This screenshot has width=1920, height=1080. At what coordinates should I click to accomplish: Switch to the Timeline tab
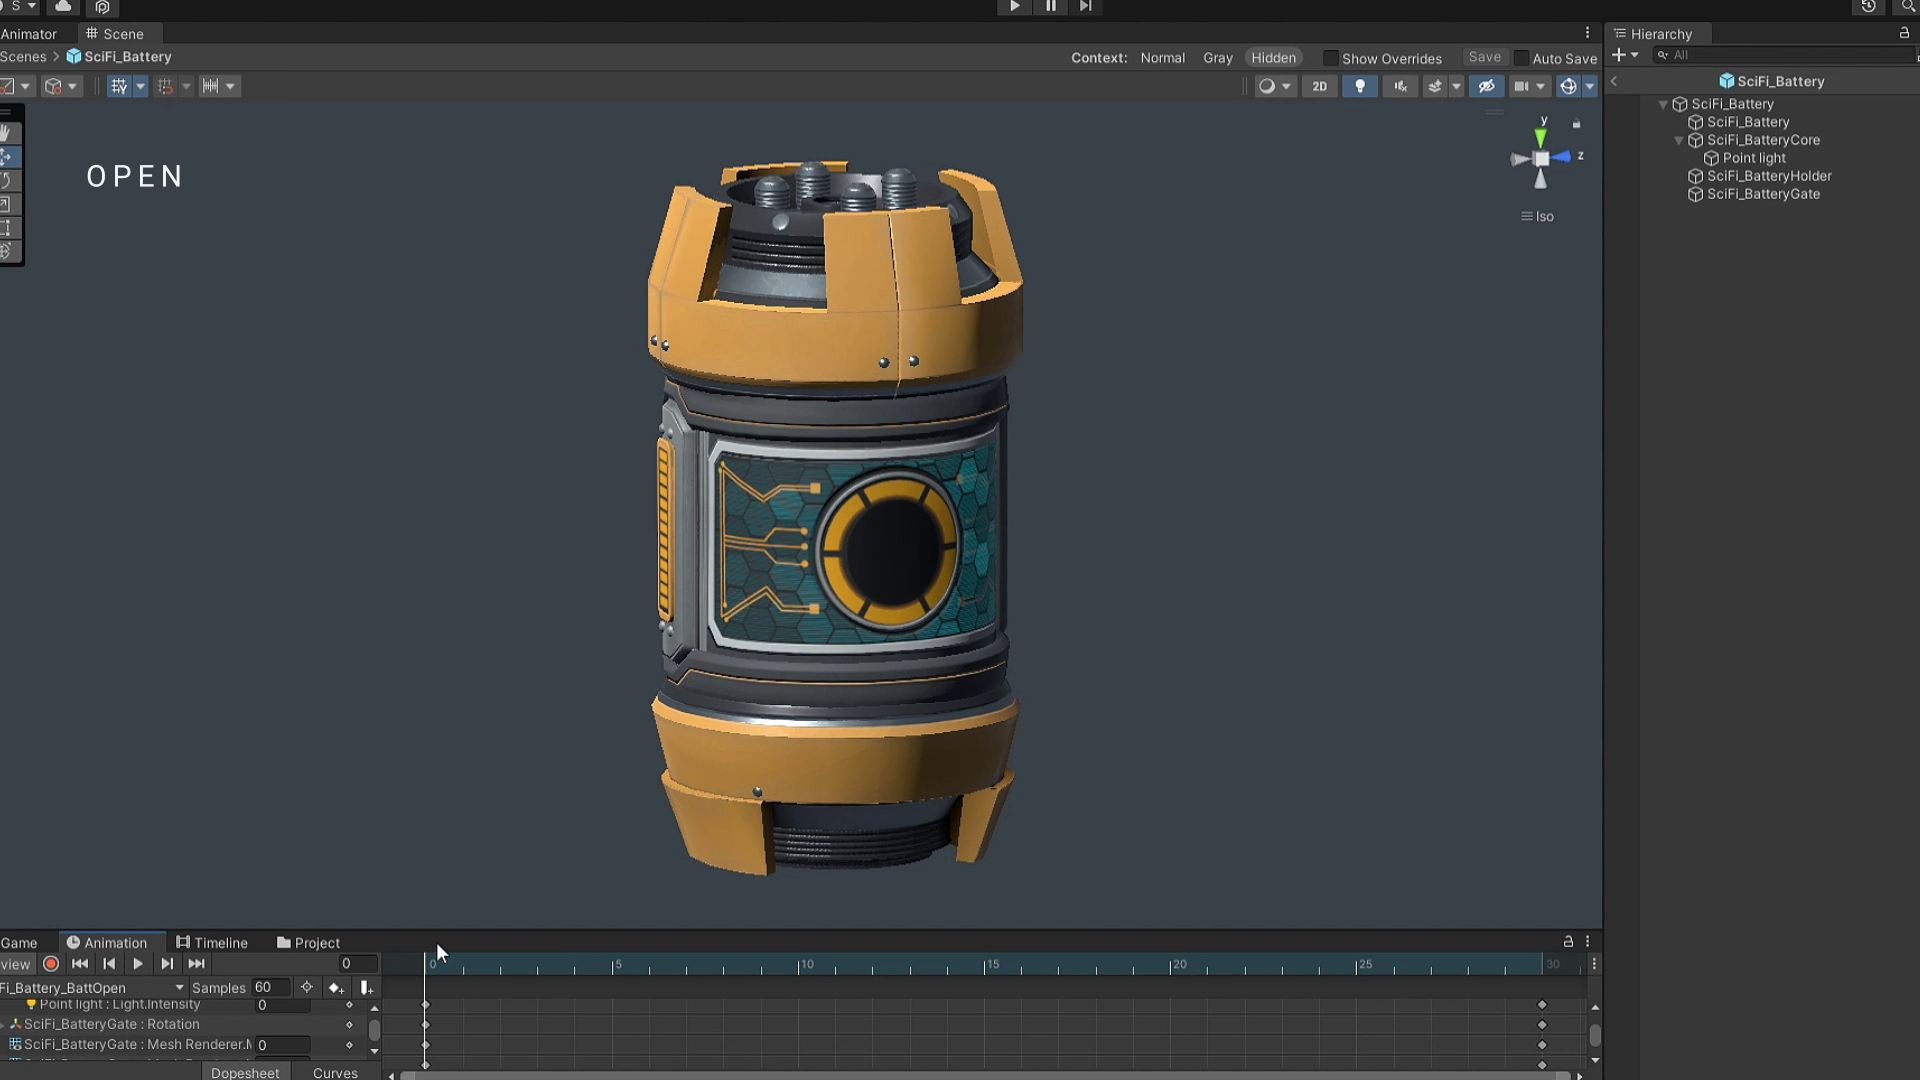click(211, 942)
